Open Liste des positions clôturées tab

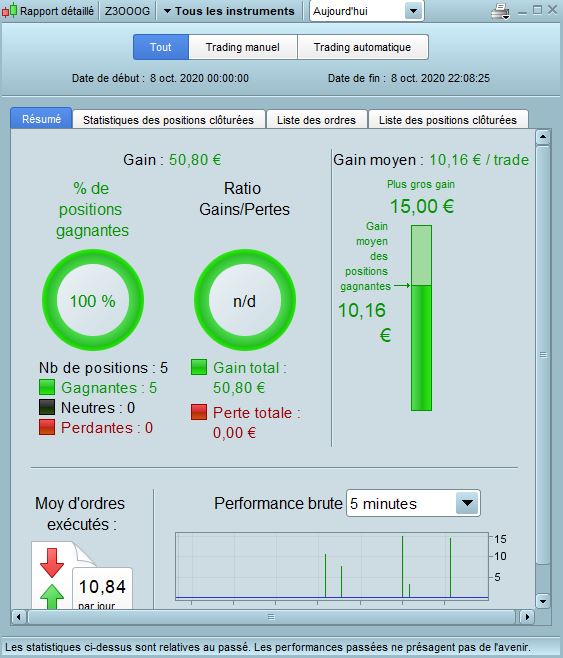[x=448, y=120]
